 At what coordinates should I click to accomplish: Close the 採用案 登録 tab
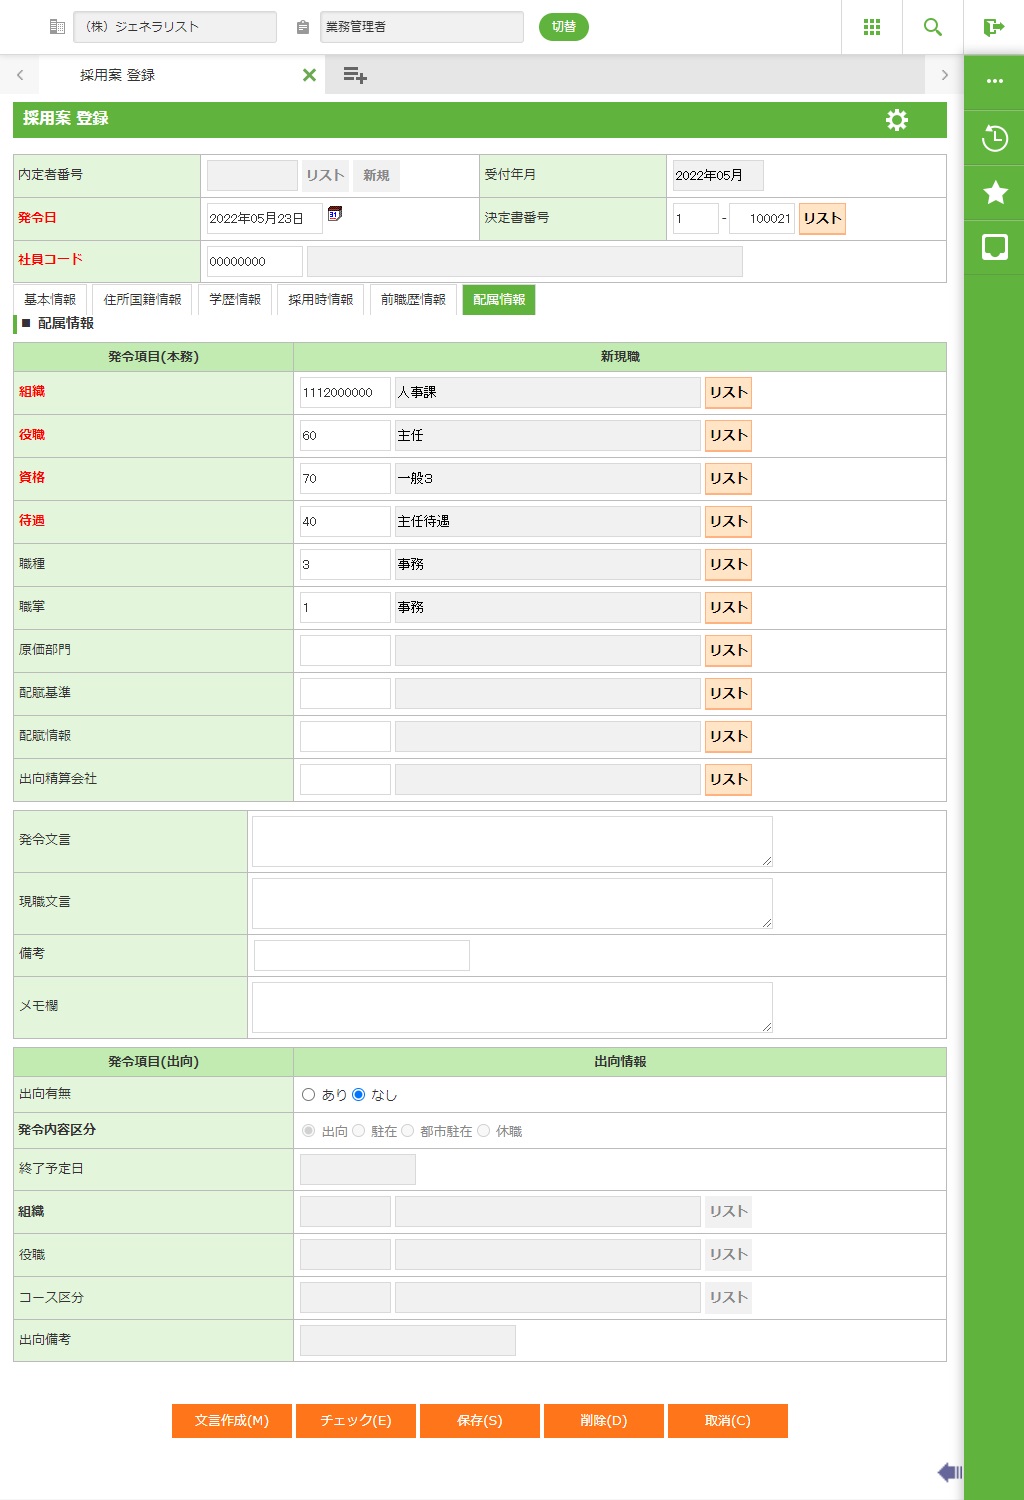click(x=309, y=75)
